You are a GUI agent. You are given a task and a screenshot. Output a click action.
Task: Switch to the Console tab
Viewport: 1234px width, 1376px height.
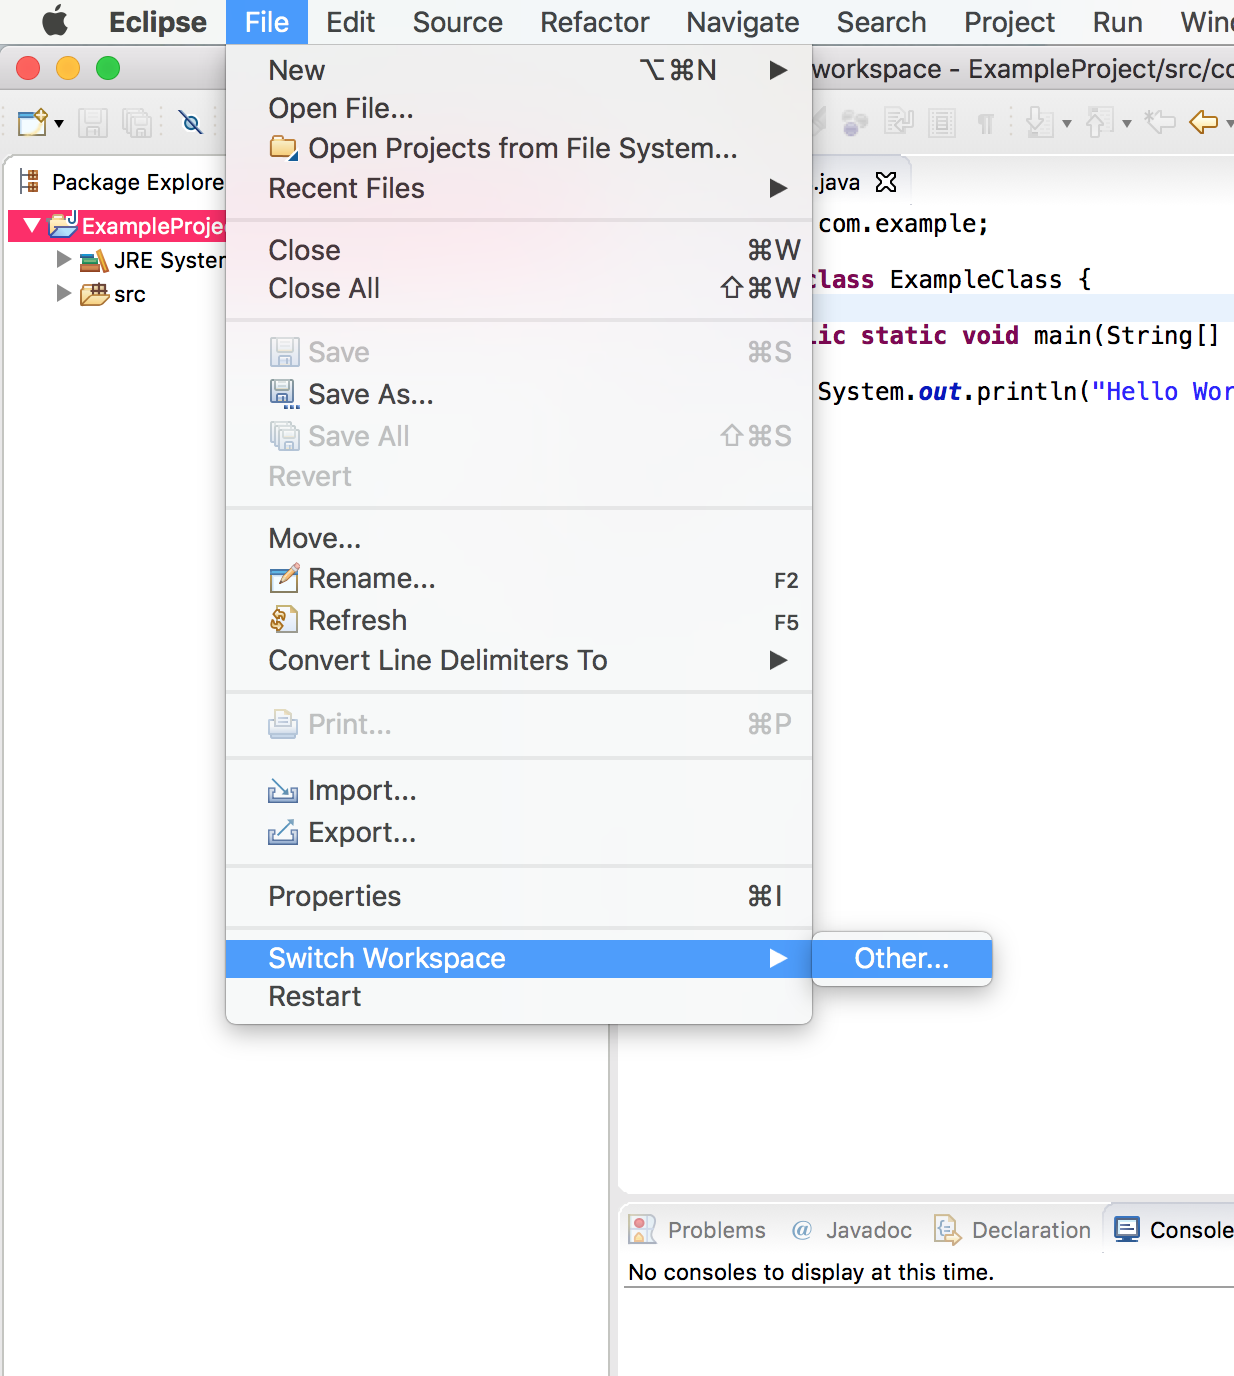pos(1173,1230)
